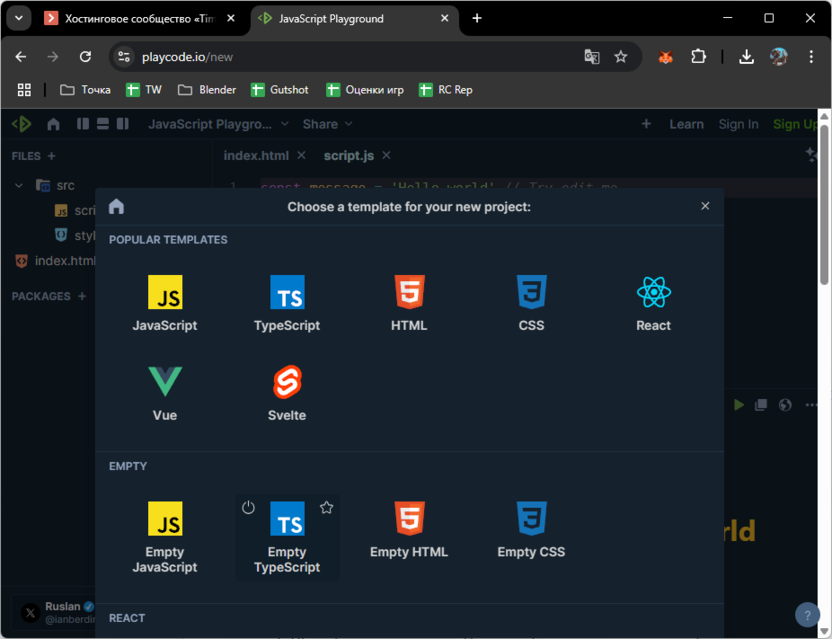This screenshot has width=832, height=639.
Task: Pick the Vue template
Action: pyautogui.click(x=165, y=393)
